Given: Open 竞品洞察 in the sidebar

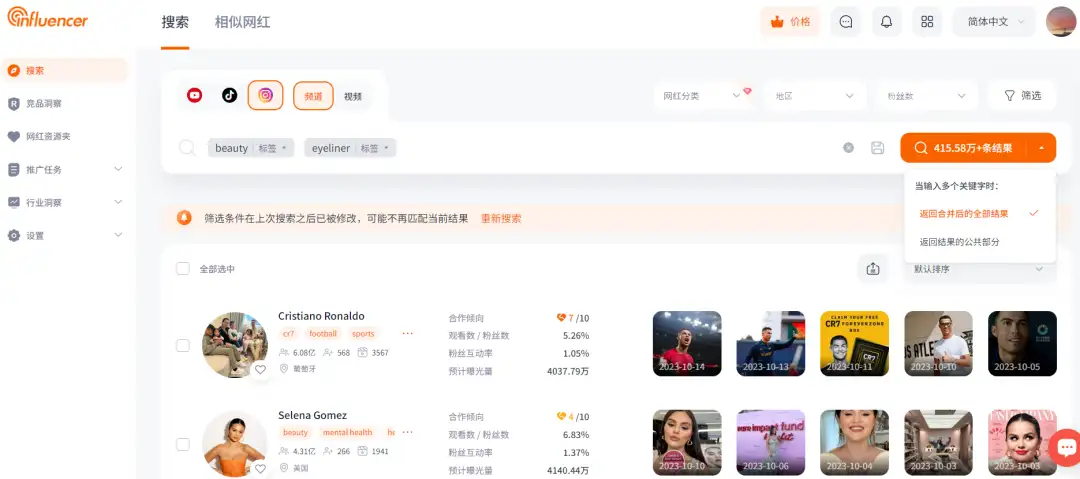Looking at the screenshot, I should (x=65, y=103).
